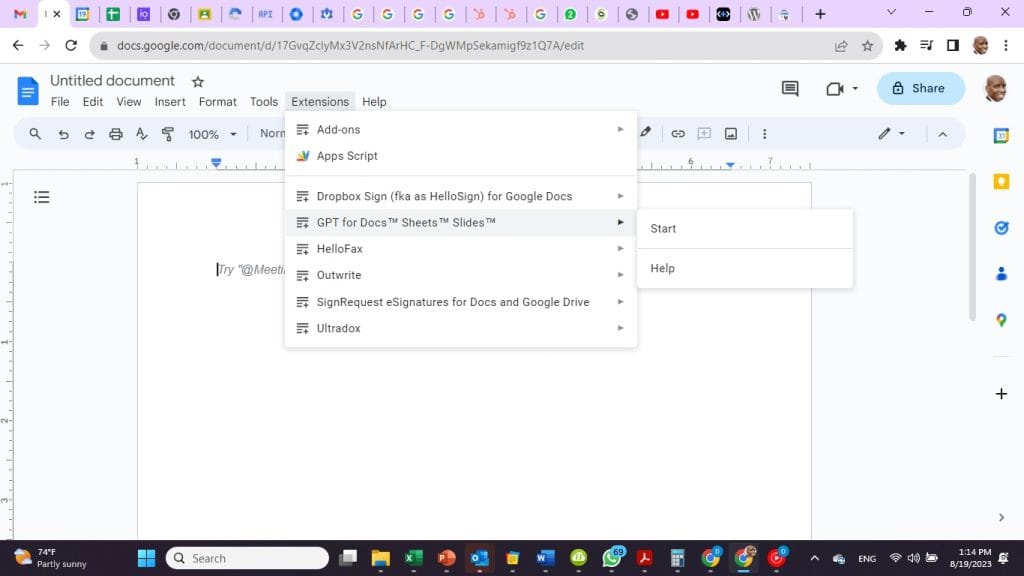Star the Untitled document
The image size is (1024, 576).
coord(198,81)
